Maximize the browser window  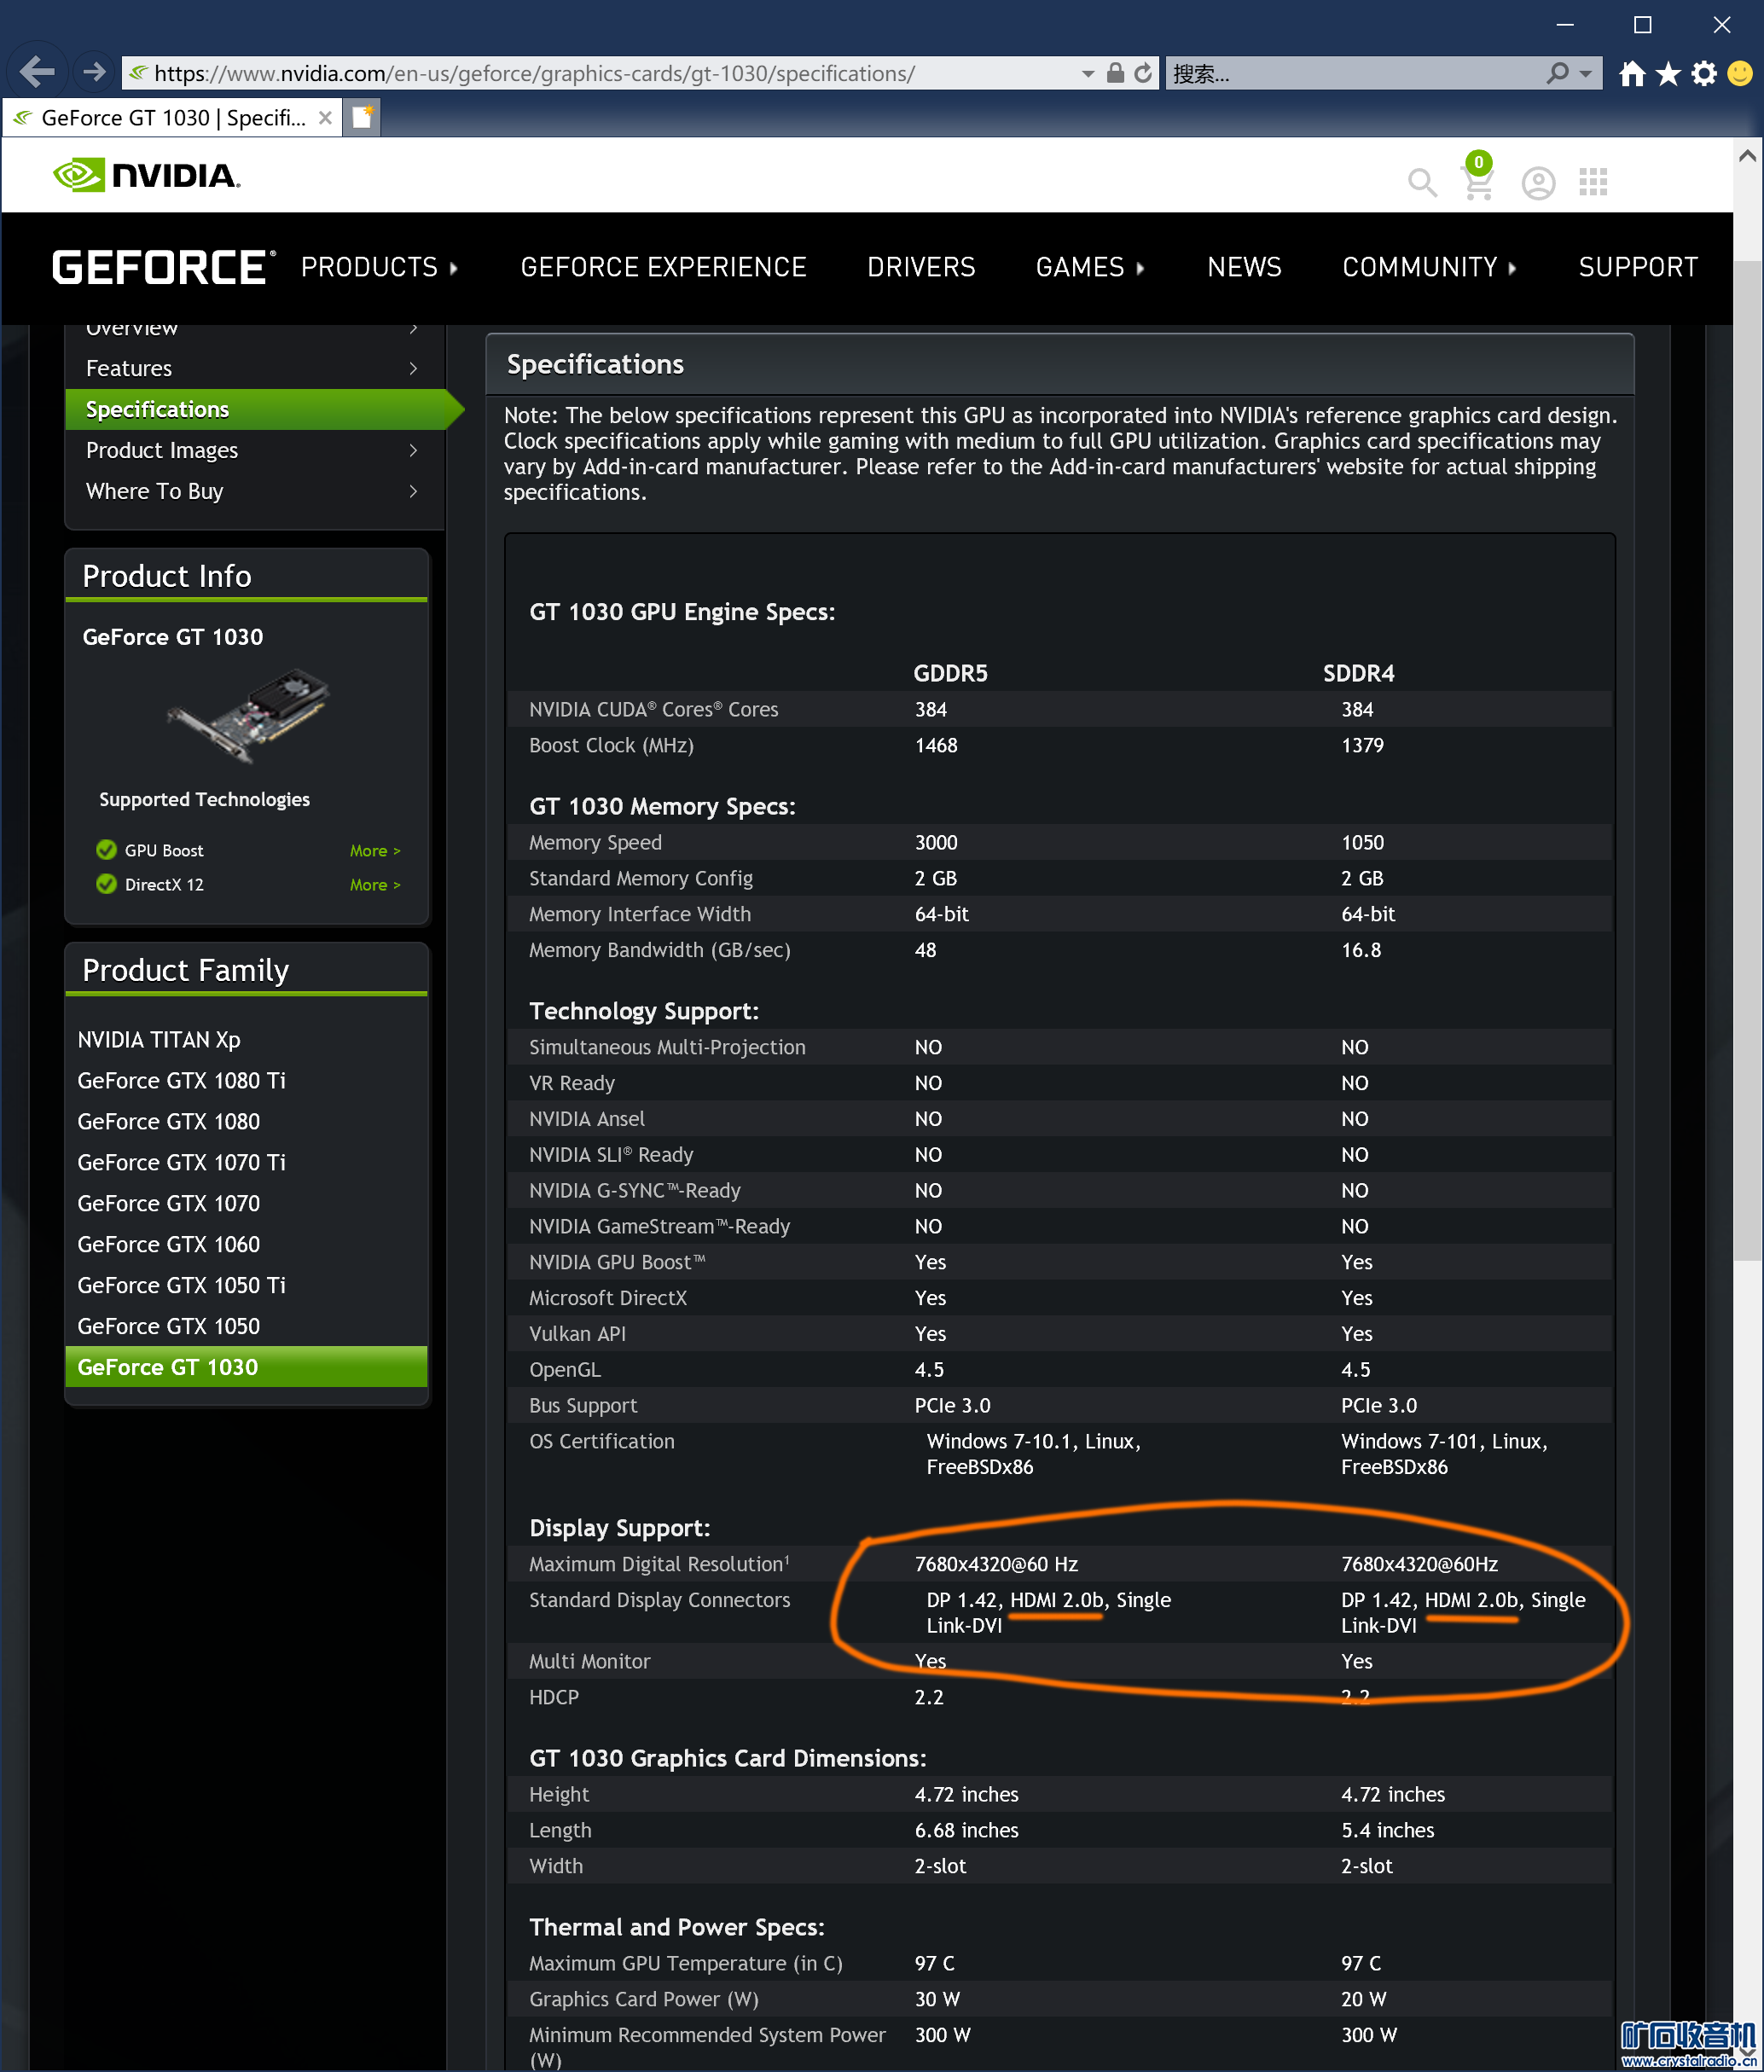coord(1642,25)
